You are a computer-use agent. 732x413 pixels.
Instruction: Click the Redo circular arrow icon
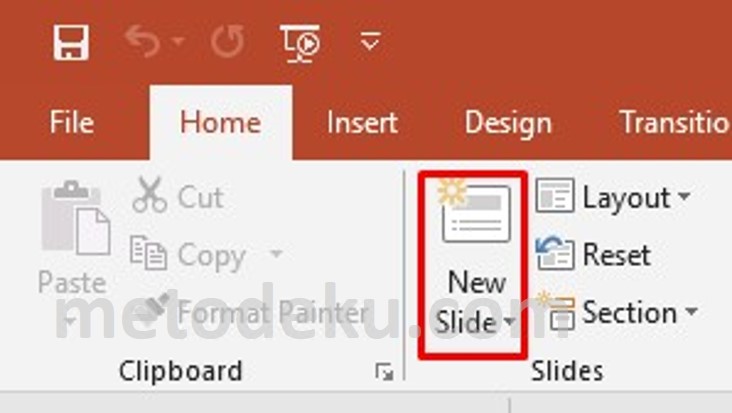228,42
